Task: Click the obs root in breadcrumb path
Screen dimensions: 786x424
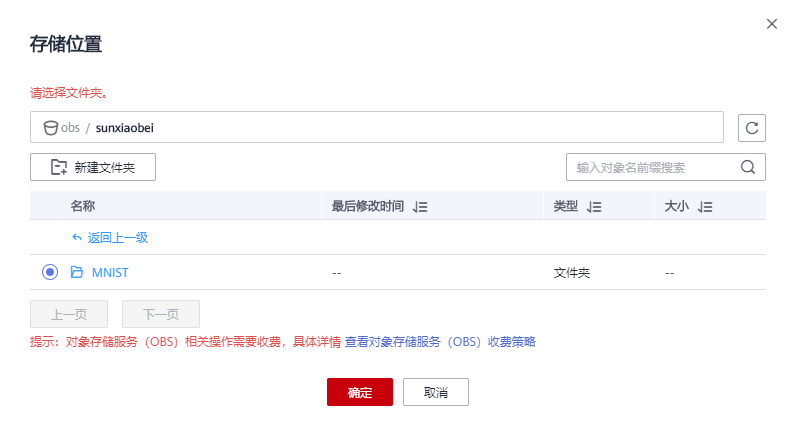Action: (70, 128)
